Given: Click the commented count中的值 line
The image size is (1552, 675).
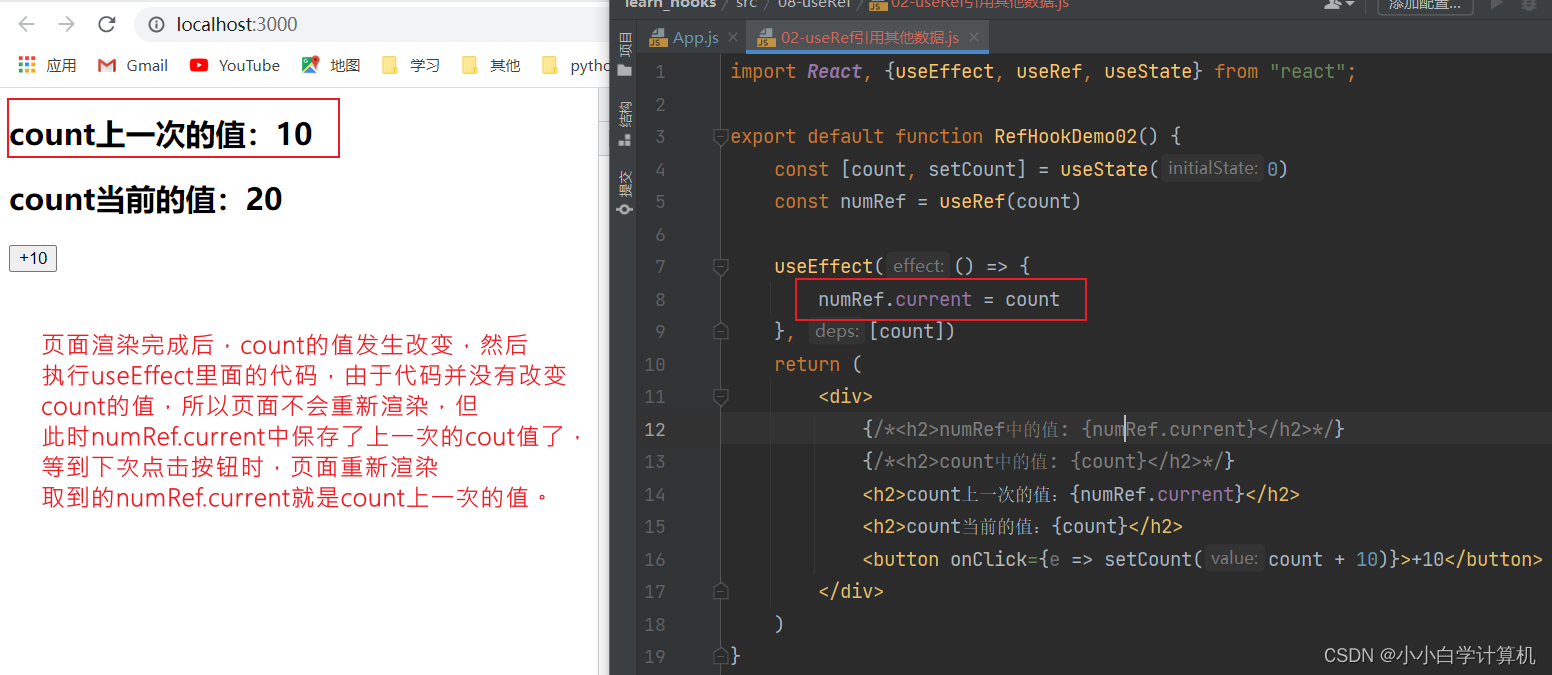Looking at the screenshot, I should point(1049,461).
